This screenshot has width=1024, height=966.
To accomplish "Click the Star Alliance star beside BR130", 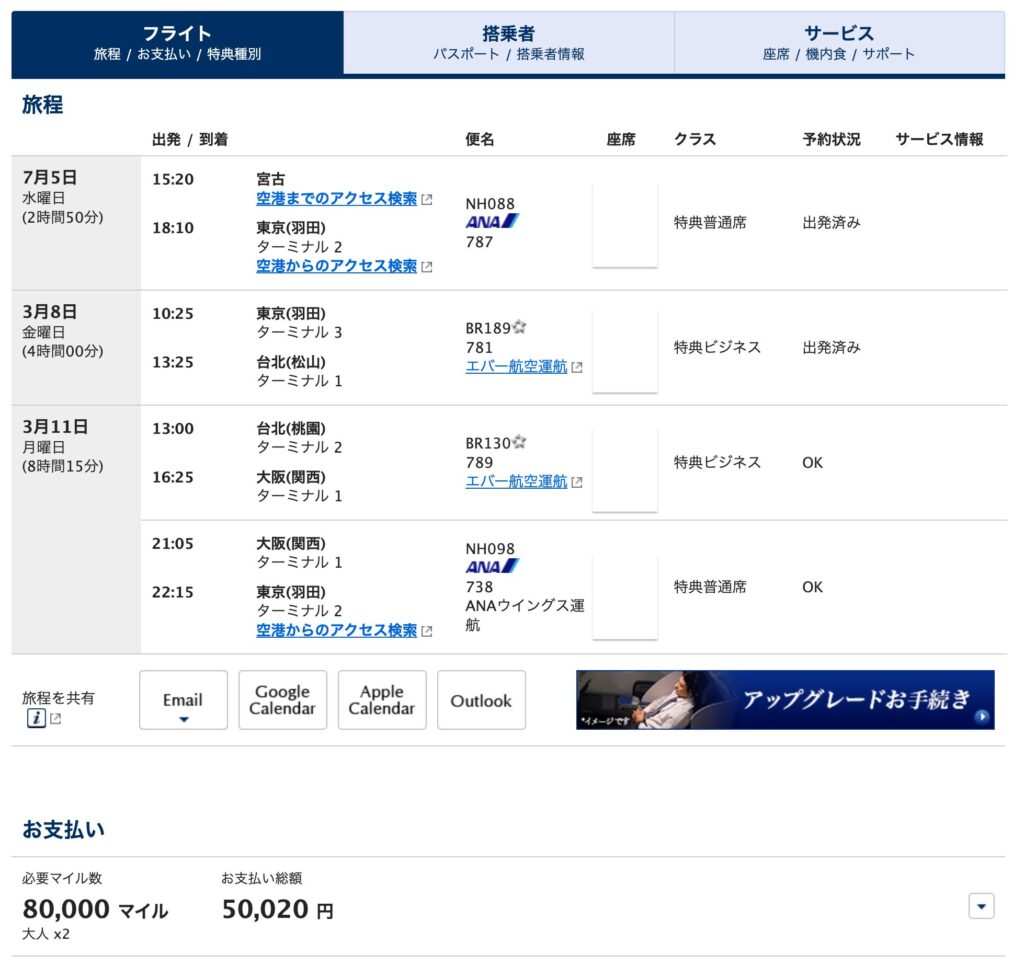I will pos(521,441).
